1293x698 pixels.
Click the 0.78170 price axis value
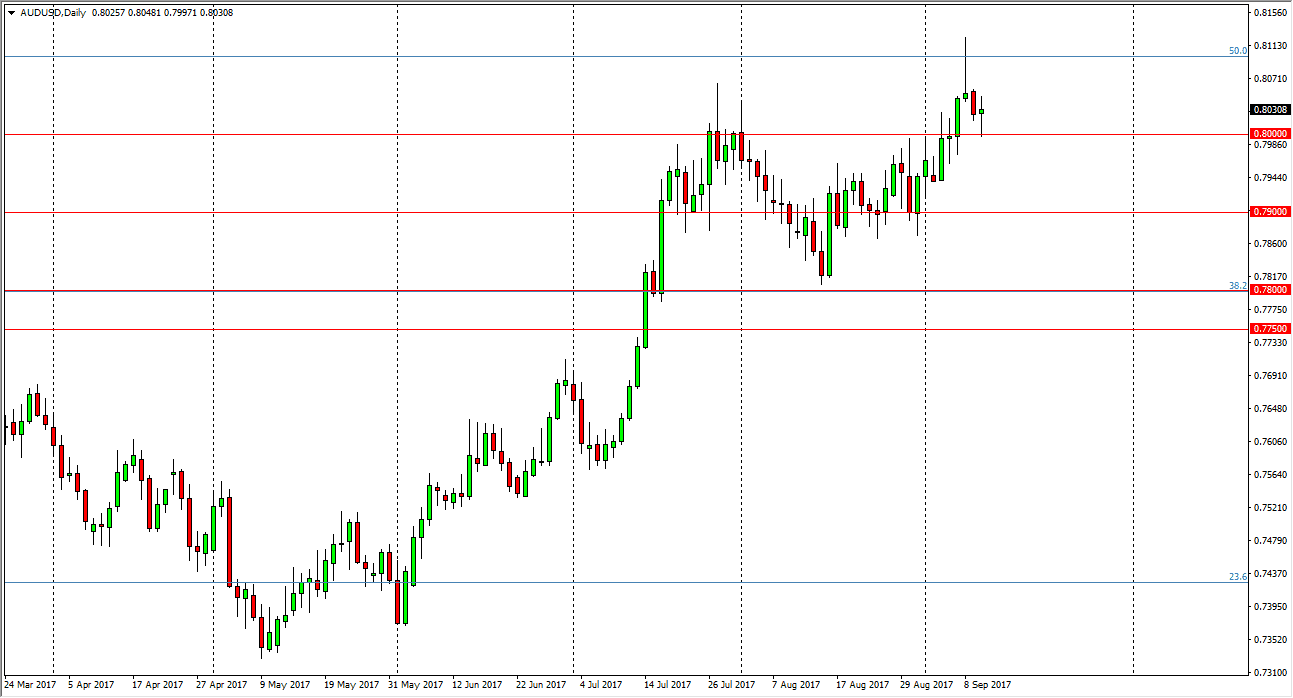click(1270, 276)
